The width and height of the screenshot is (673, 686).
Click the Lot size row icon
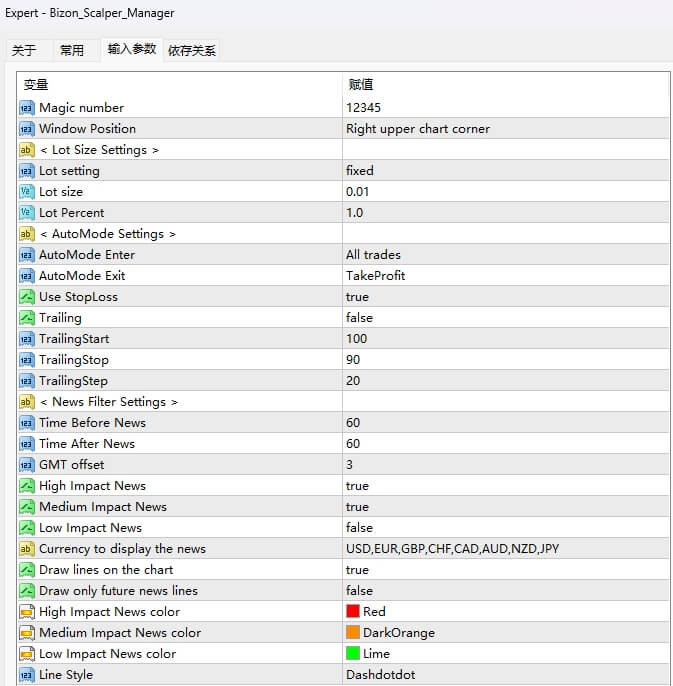tap(27, 192)
